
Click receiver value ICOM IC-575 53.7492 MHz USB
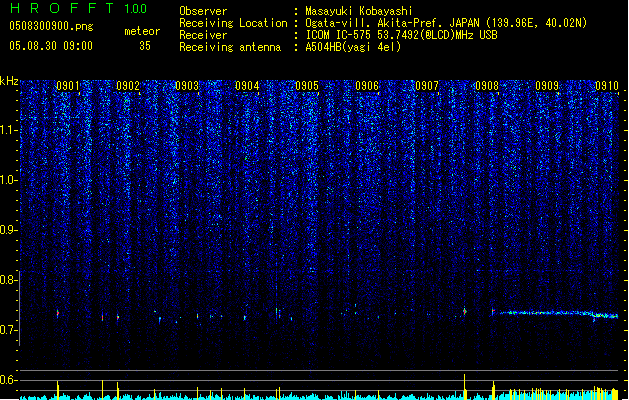point(402,35)
